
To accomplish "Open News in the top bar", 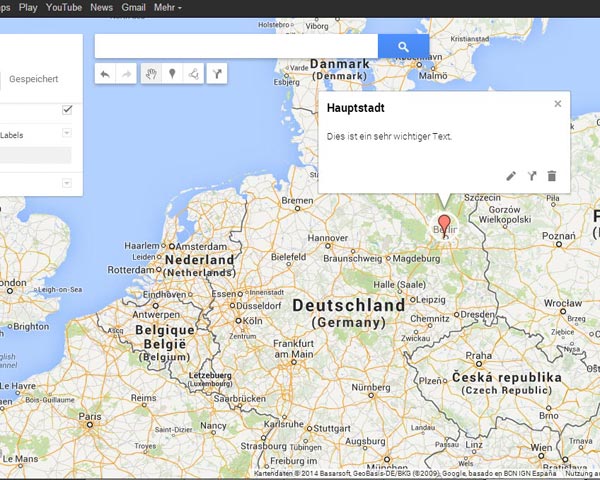I will pyautogui.click(x=101, y=7).
